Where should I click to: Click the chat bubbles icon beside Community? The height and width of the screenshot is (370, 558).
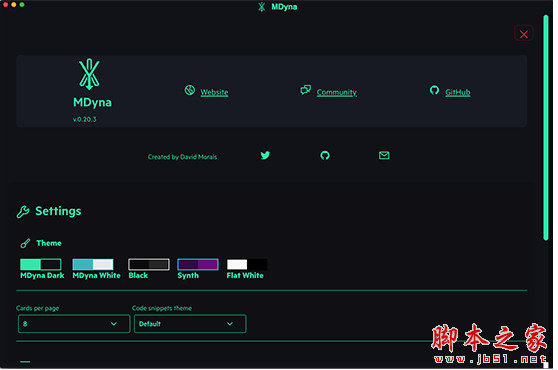pyautogui.click(x=305, y=90)
